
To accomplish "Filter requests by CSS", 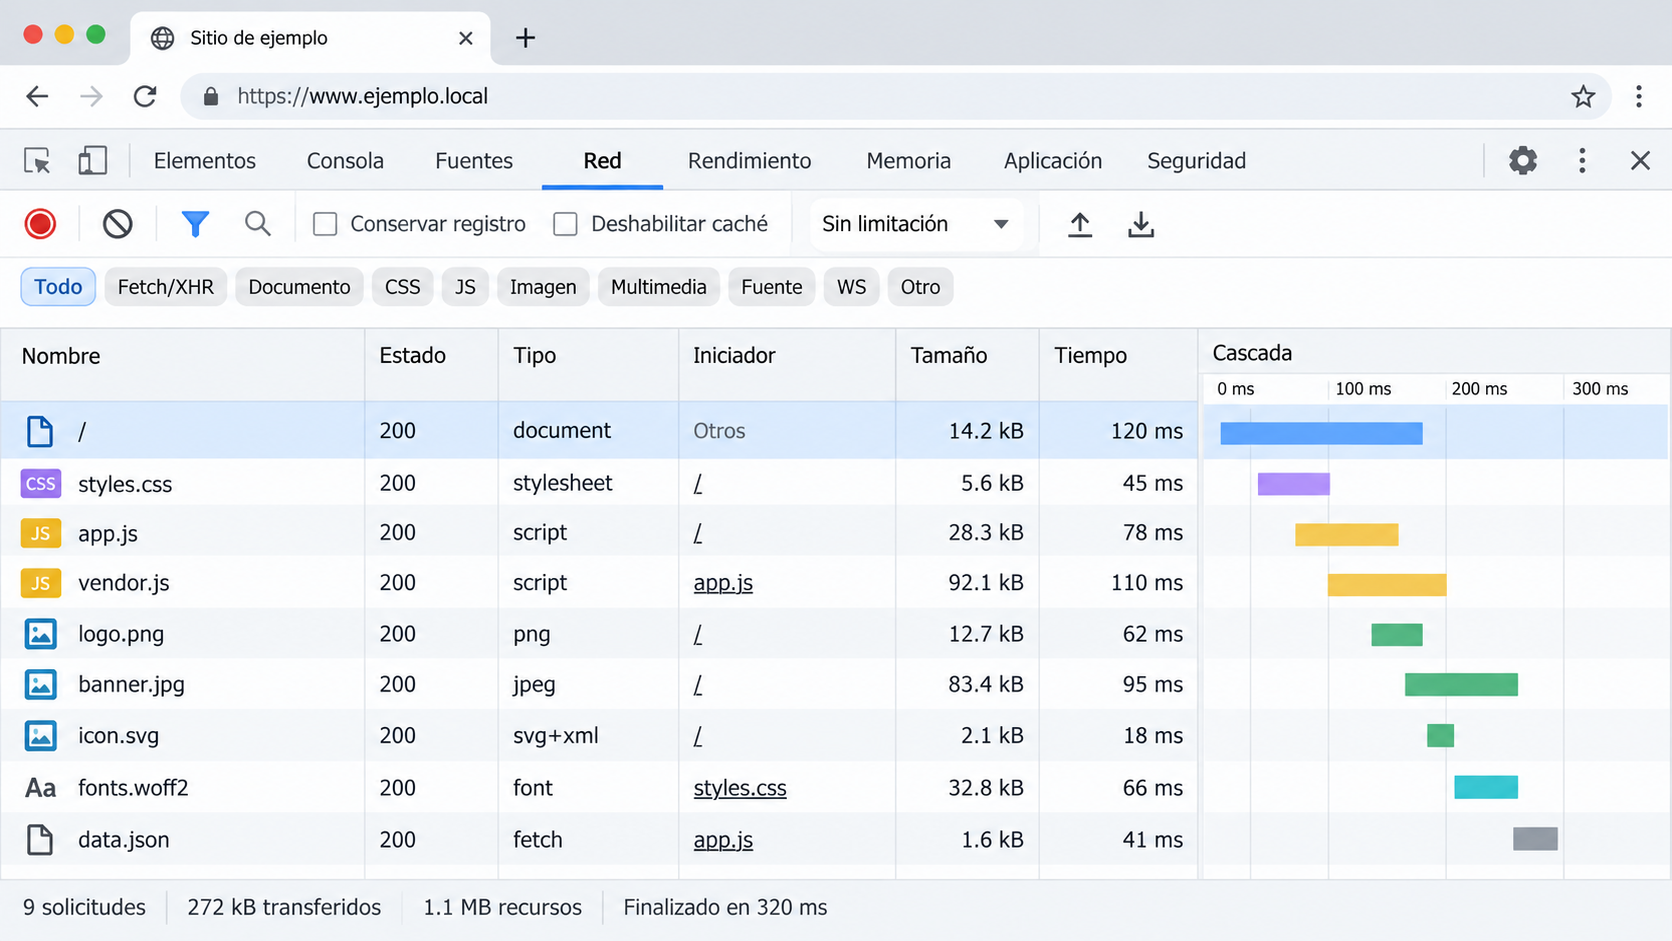I will 403,287.
